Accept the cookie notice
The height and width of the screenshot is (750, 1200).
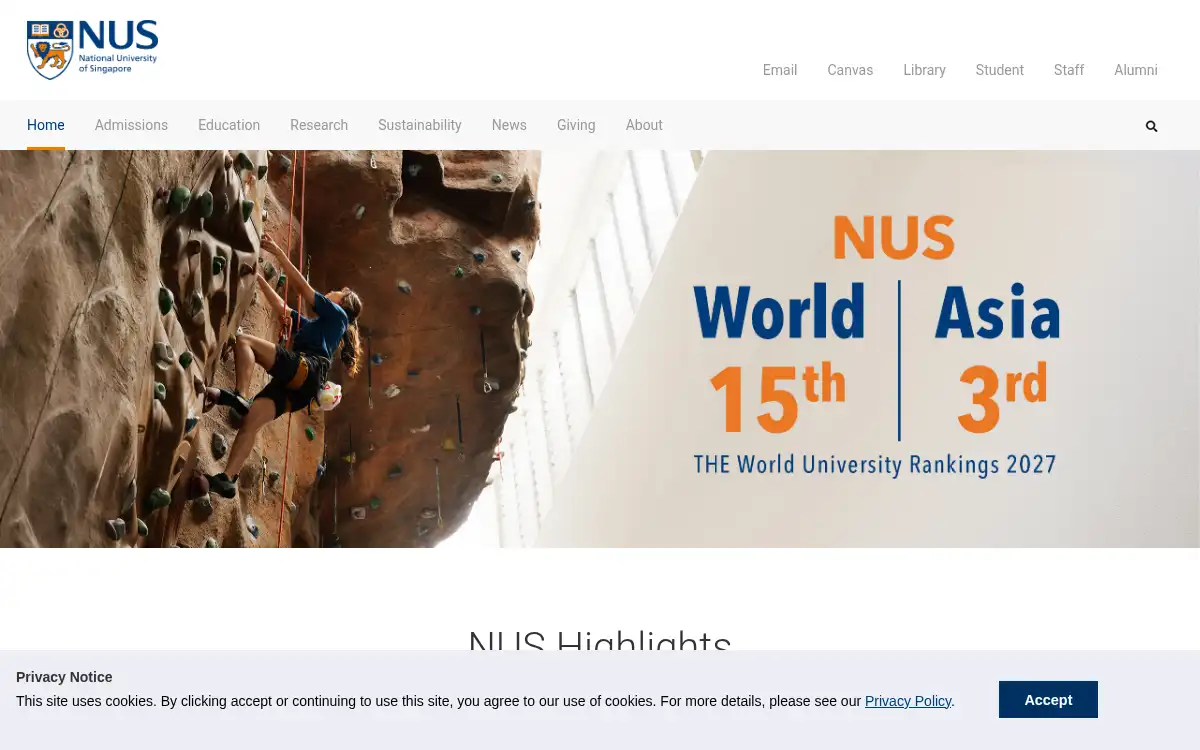pyautogui.click(x=1048, y=700)
